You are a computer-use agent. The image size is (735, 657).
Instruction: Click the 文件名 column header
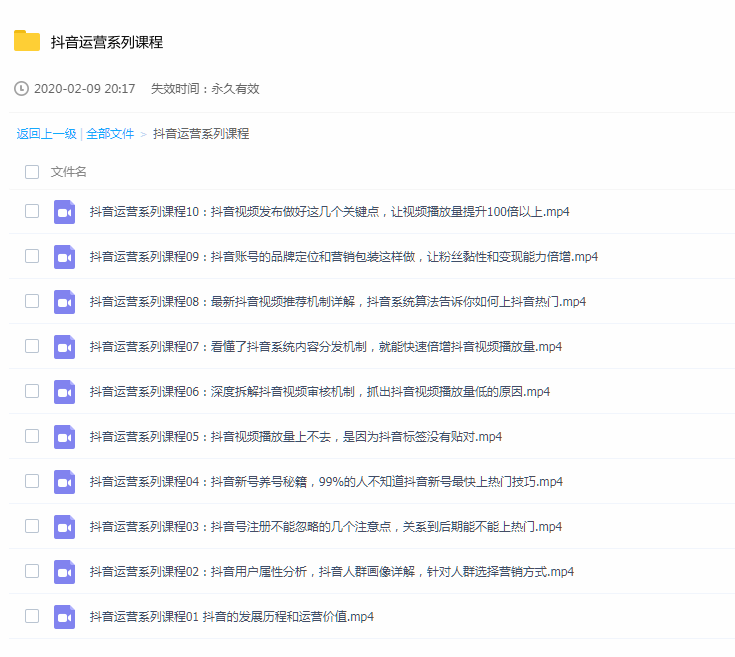coord(68,172)
